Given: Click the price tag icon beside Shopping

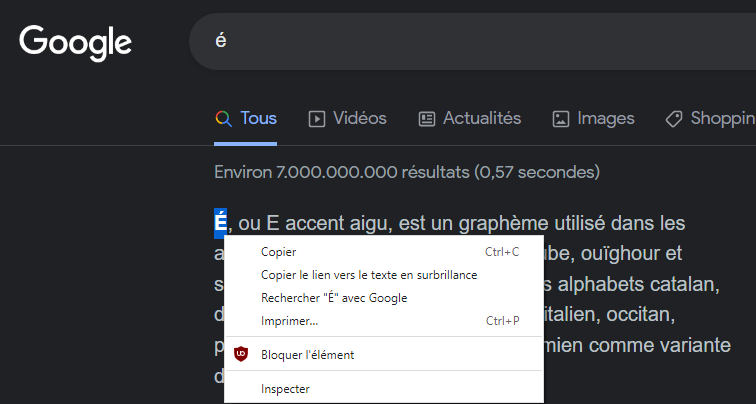Looking at the screenshot, I should pyautogui.click(x=674, y=119).
